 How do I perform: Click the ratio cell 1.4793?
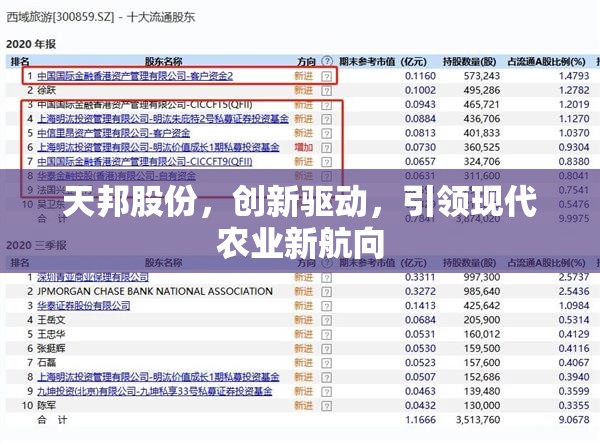click(x=574, y=76)
